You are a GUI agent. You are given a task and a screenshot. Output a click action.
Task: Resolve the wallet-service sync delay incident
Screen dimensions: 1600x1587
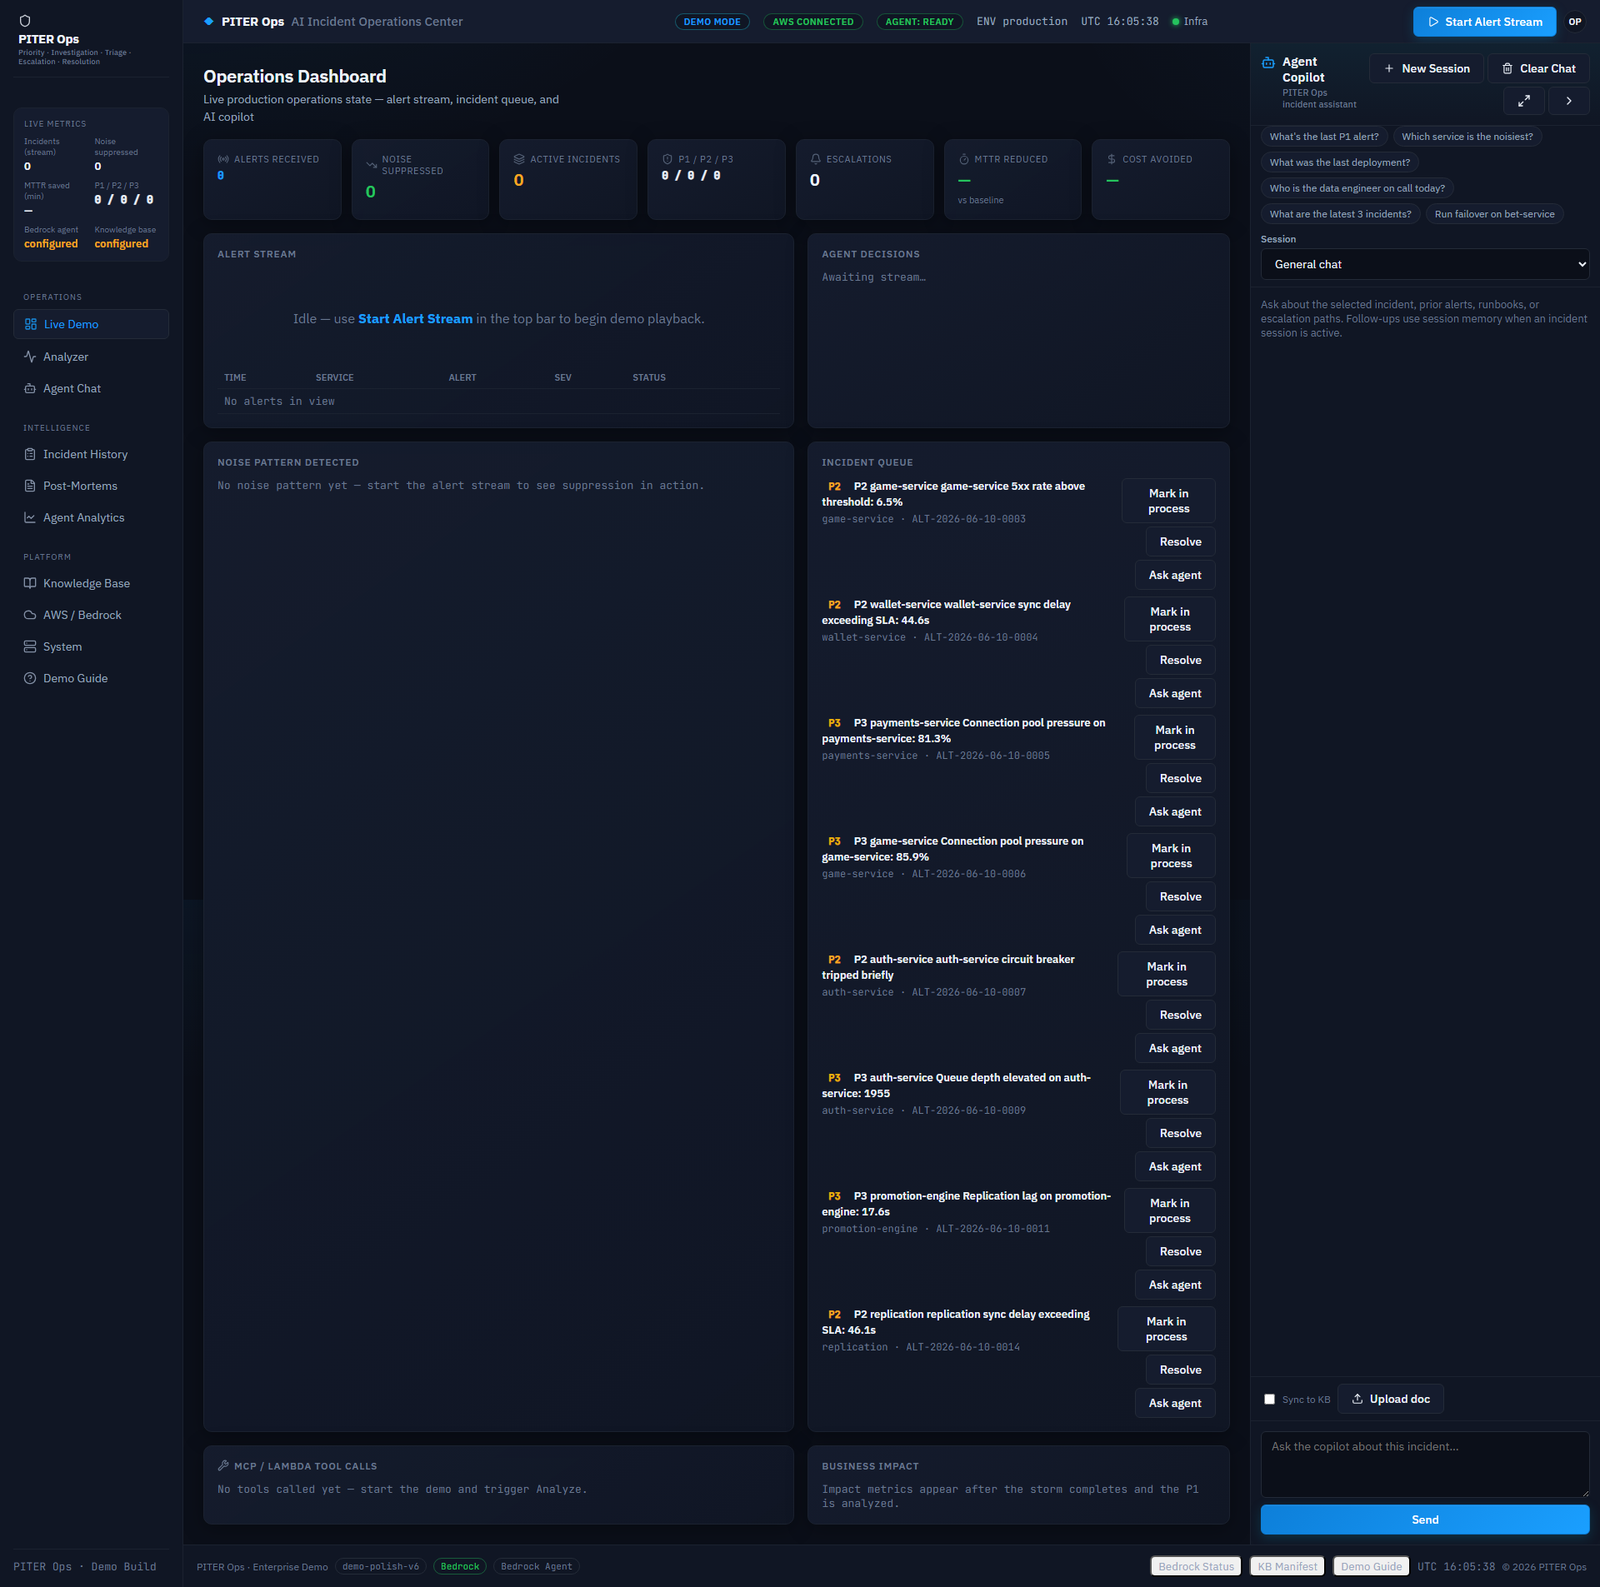(1180, 660)
